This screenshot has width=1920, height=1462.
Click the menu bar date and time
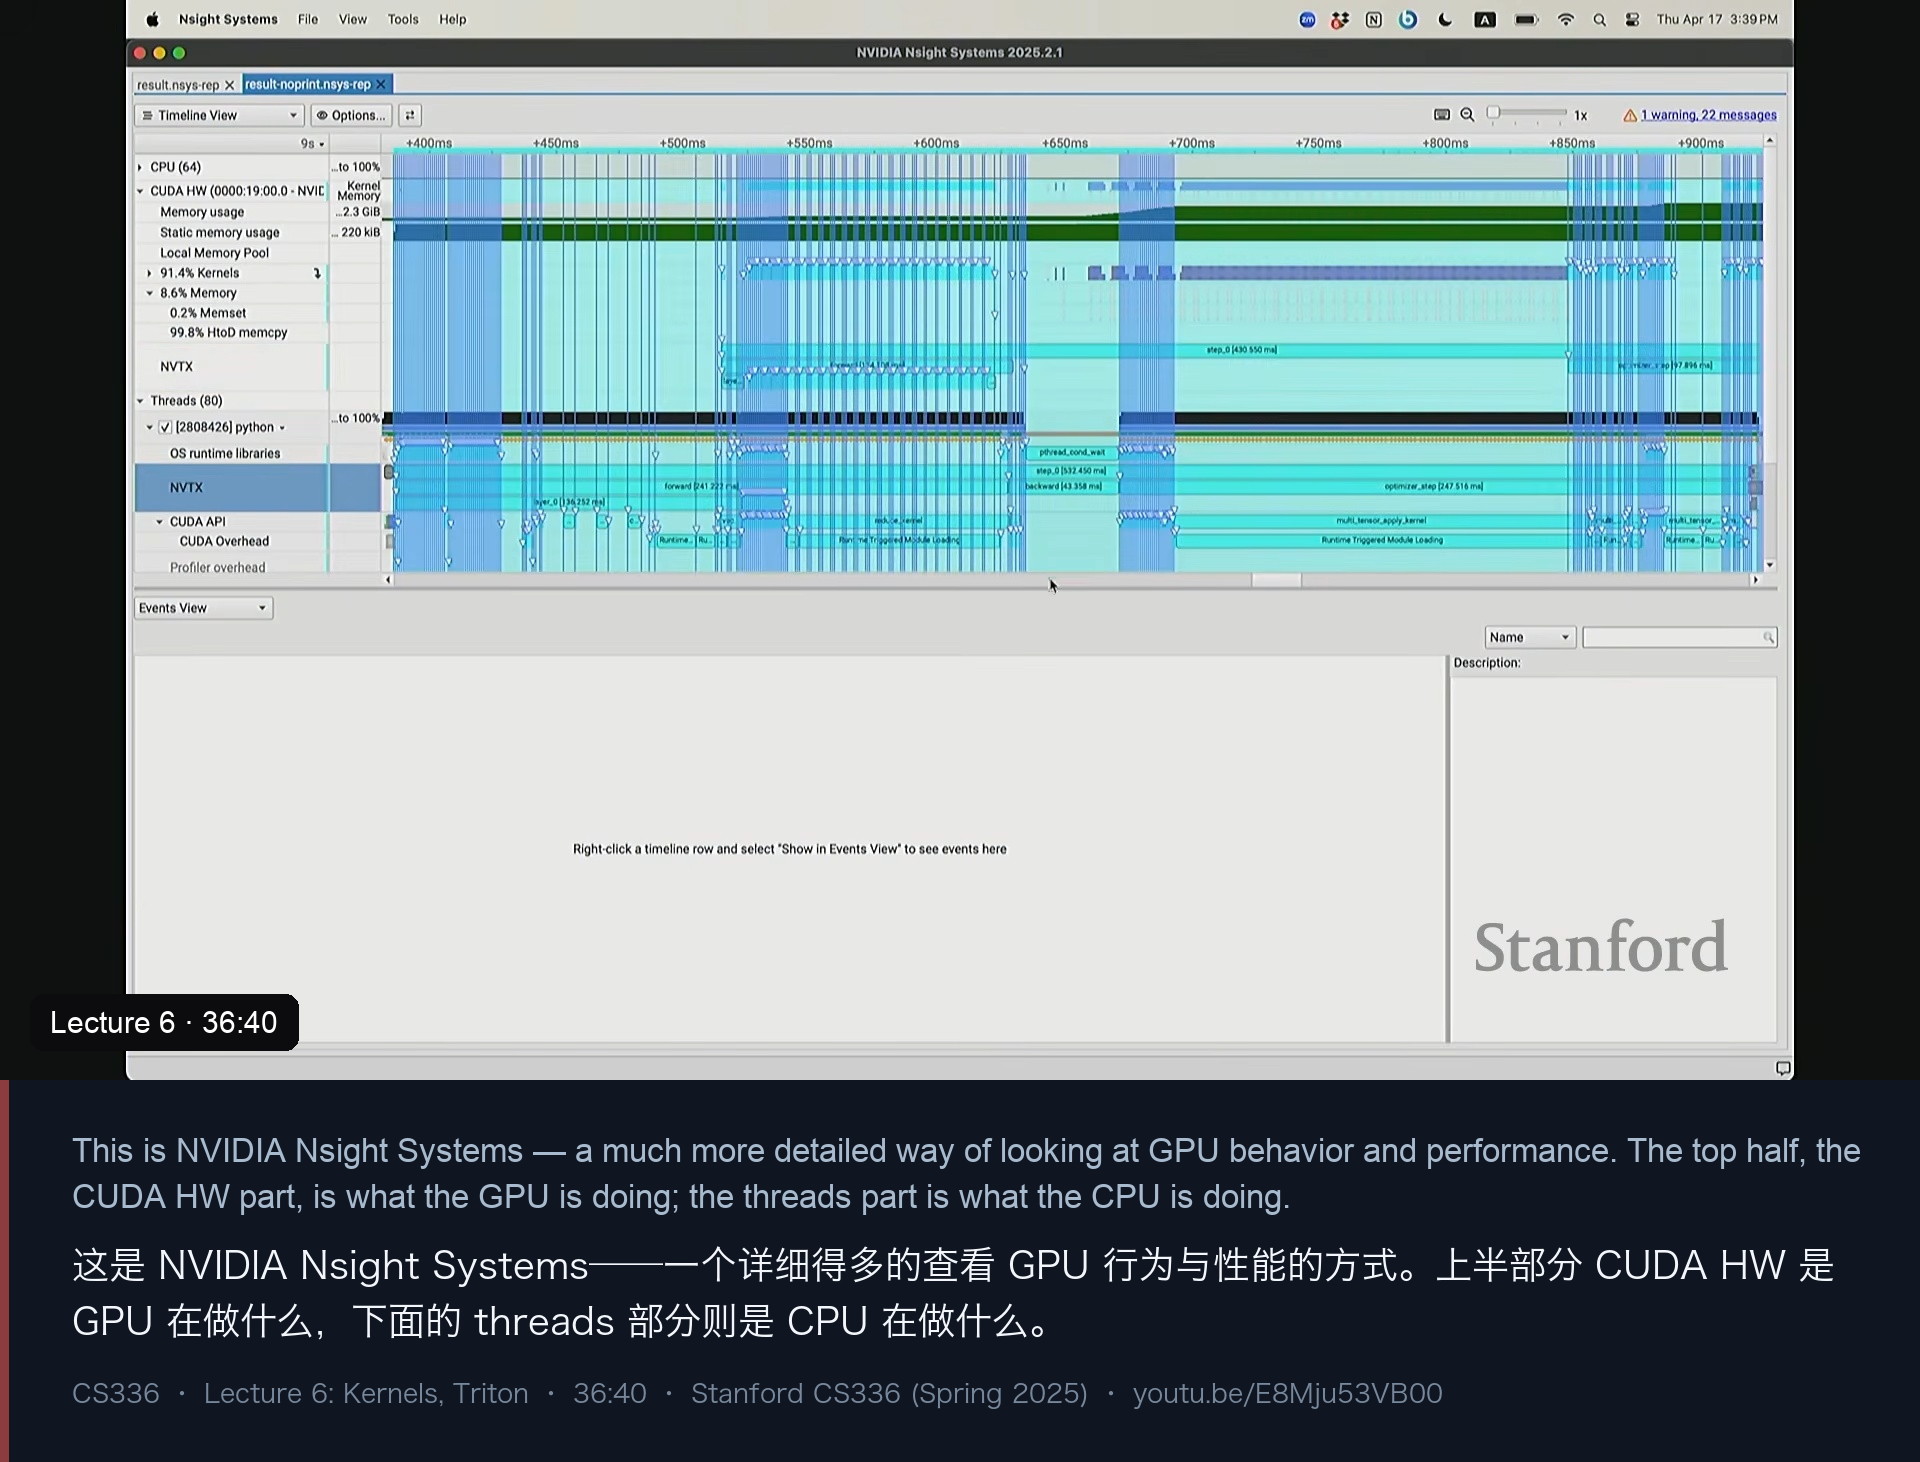click(x=1717, y=19)
